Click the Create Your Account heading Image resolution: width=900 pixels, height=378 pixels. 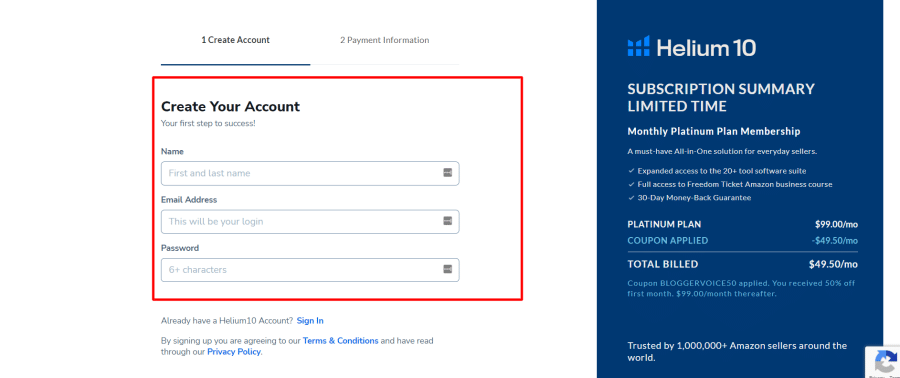pos(231,107)
